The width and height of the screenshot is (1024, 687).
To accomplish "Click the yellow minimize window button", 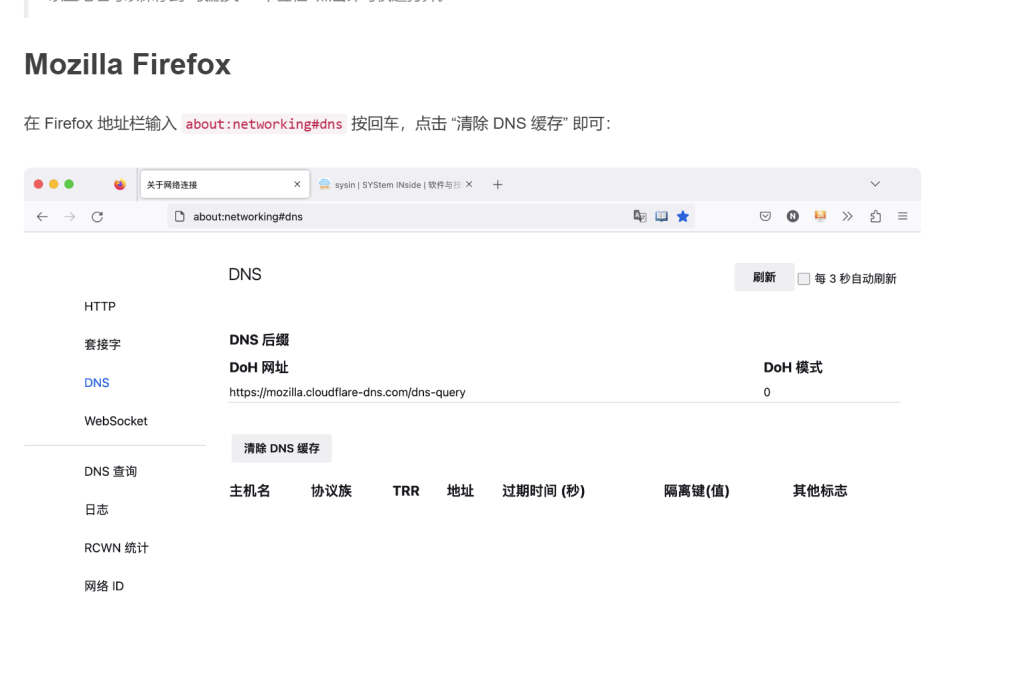I will 54,184.
